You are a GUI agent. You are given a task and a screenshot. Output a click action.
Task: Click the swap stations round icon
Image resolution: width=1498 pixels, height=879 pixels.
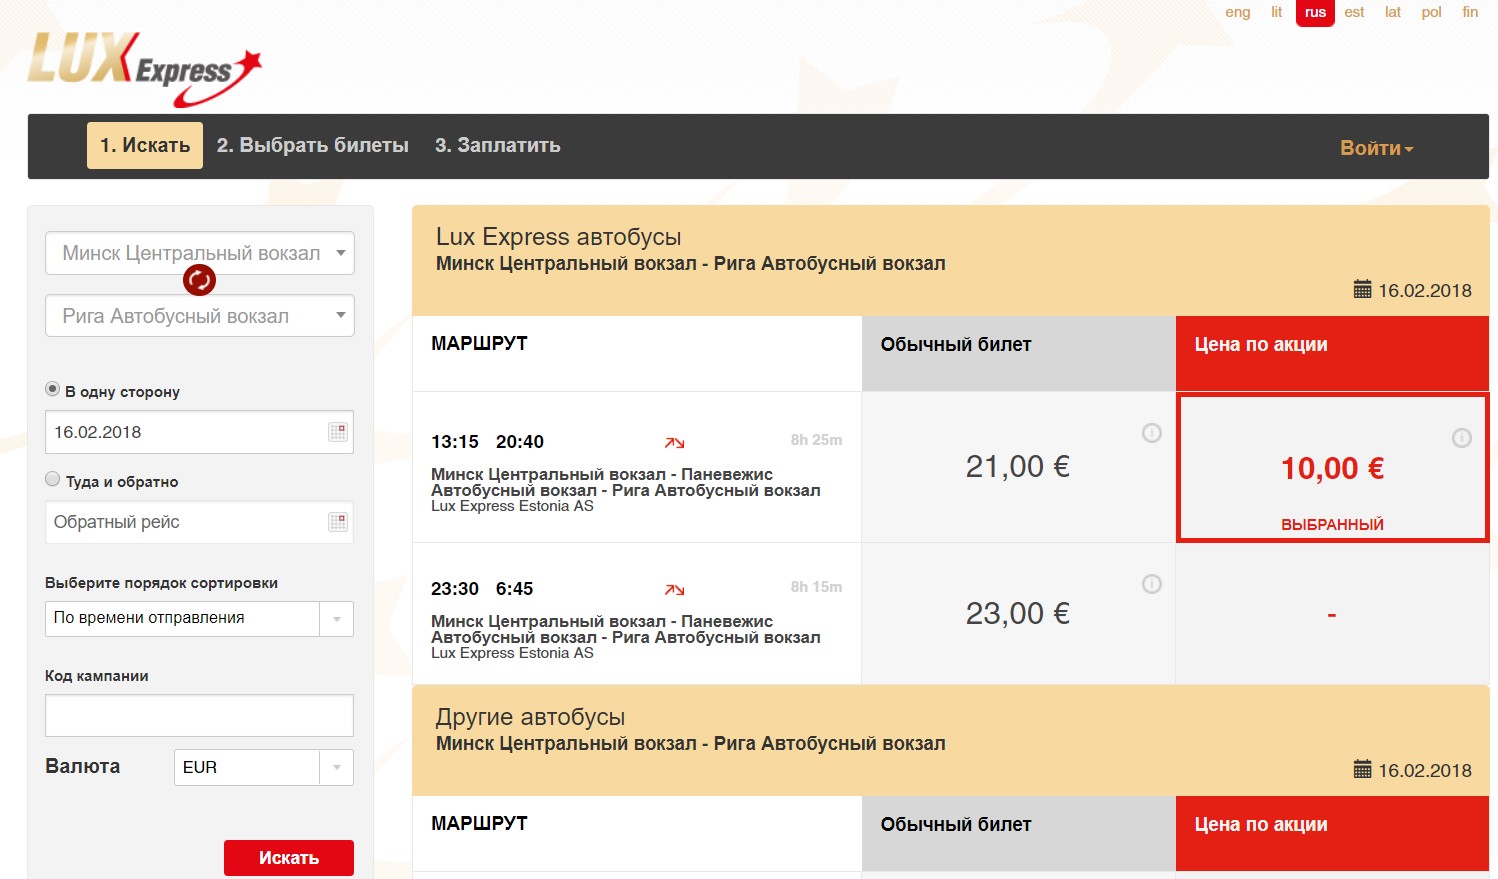point(199,280)
